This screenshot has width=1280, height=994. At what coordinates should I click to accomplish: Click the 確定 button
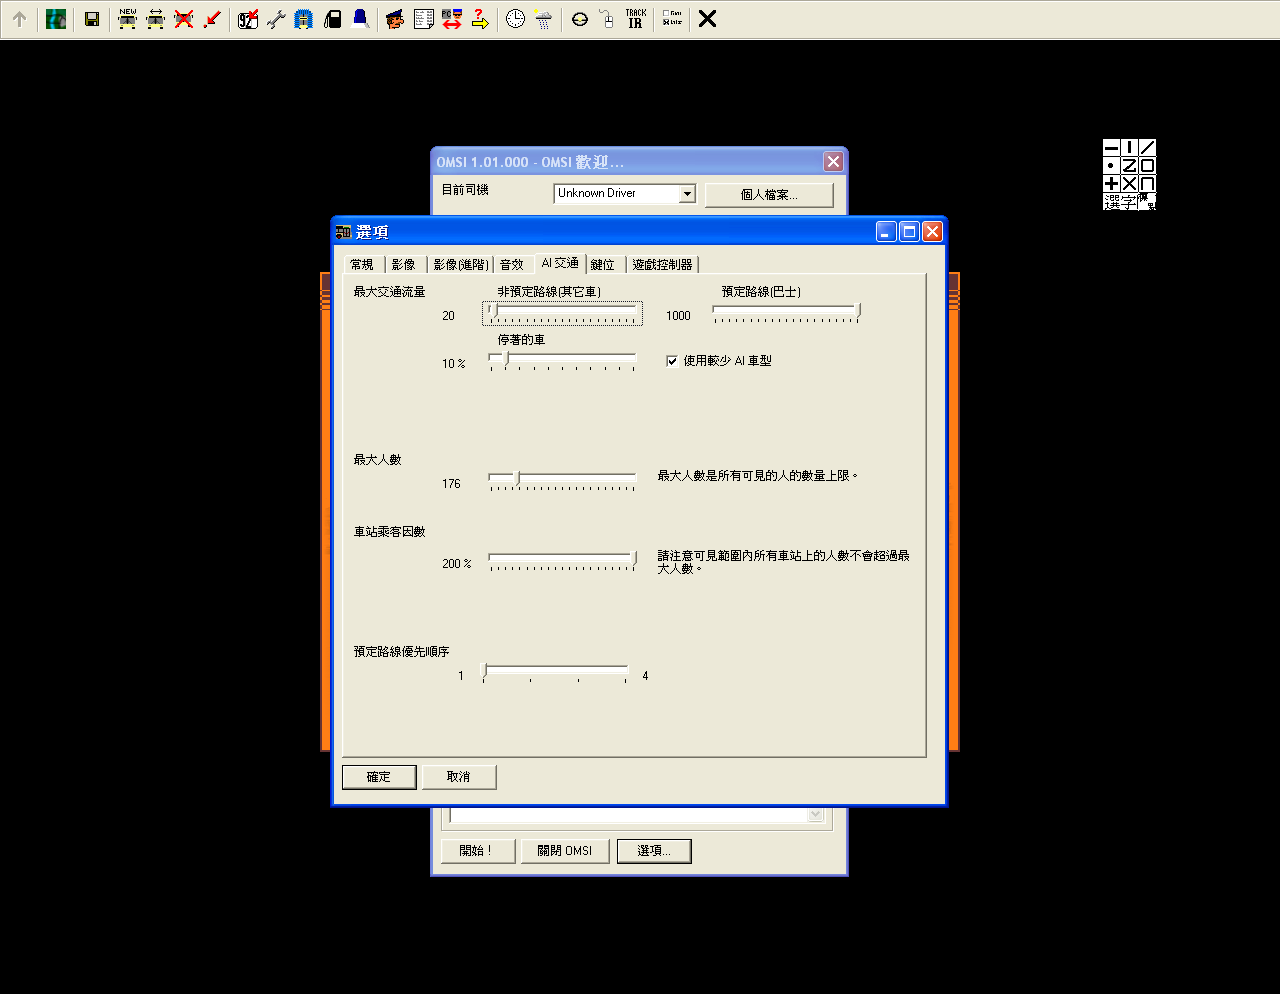point(379,777)
